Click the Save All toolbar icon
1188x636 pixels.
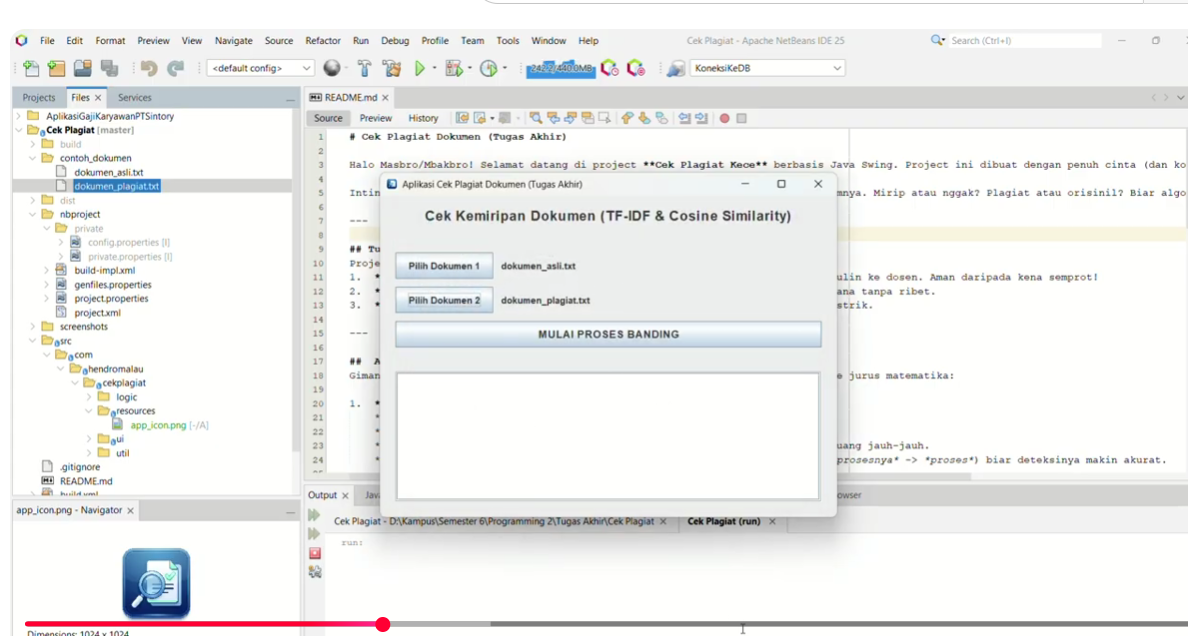(108, 68)
